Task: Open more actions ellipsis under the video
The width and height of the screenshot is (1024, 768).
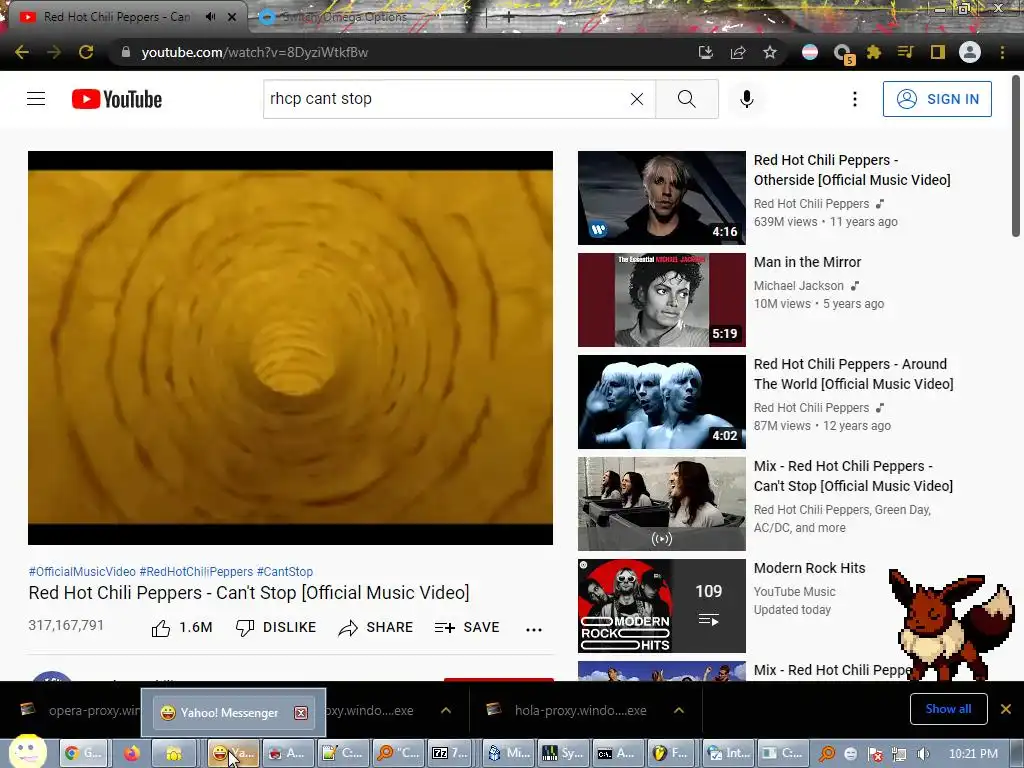Action: click(534, 630)
